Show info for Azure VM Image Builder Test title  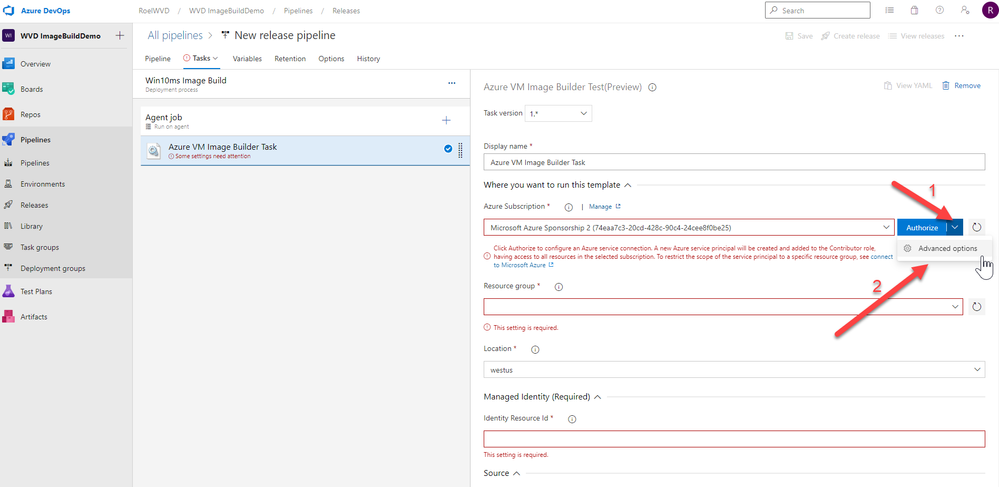click(652, 87)
